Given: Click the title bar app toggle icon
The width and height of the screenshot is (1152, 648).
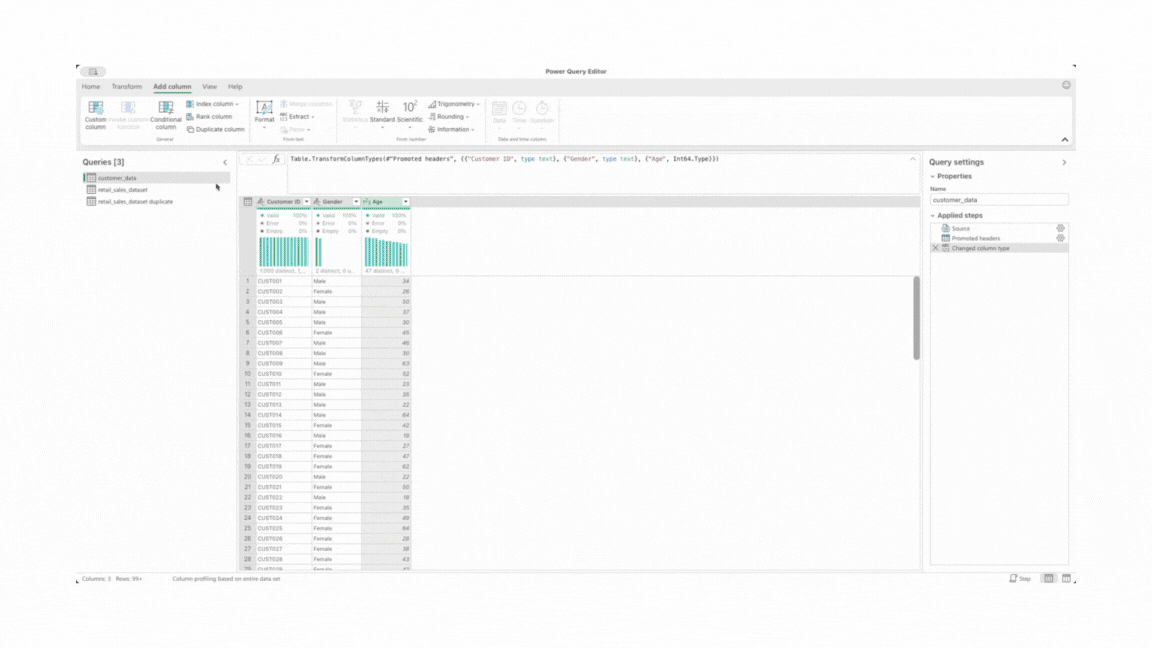Looking at the screenshot, I should [x=93, y=72].
